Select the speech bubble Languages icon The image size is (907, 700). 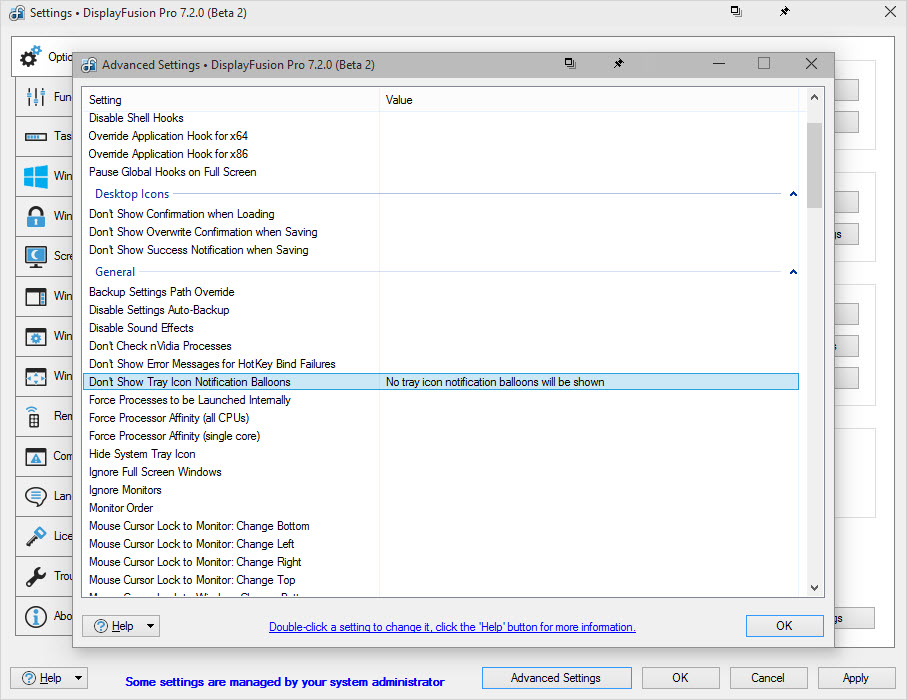(36, 497)
